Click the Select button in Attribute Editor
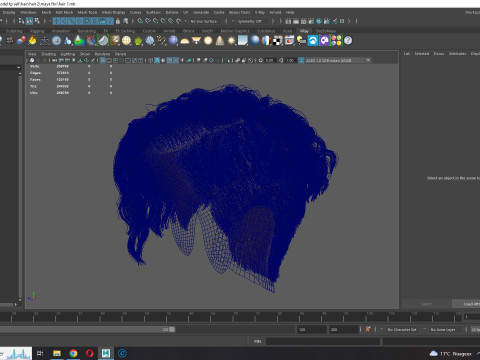480x360 pixels. click(x=426, y=304)
